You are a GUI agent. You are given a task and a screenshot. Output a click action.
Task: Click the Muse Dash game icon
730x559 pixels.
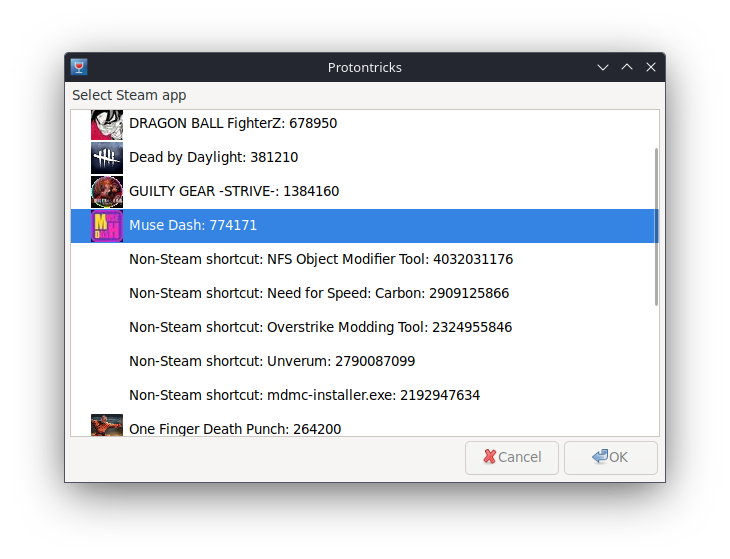click(107, 226)
